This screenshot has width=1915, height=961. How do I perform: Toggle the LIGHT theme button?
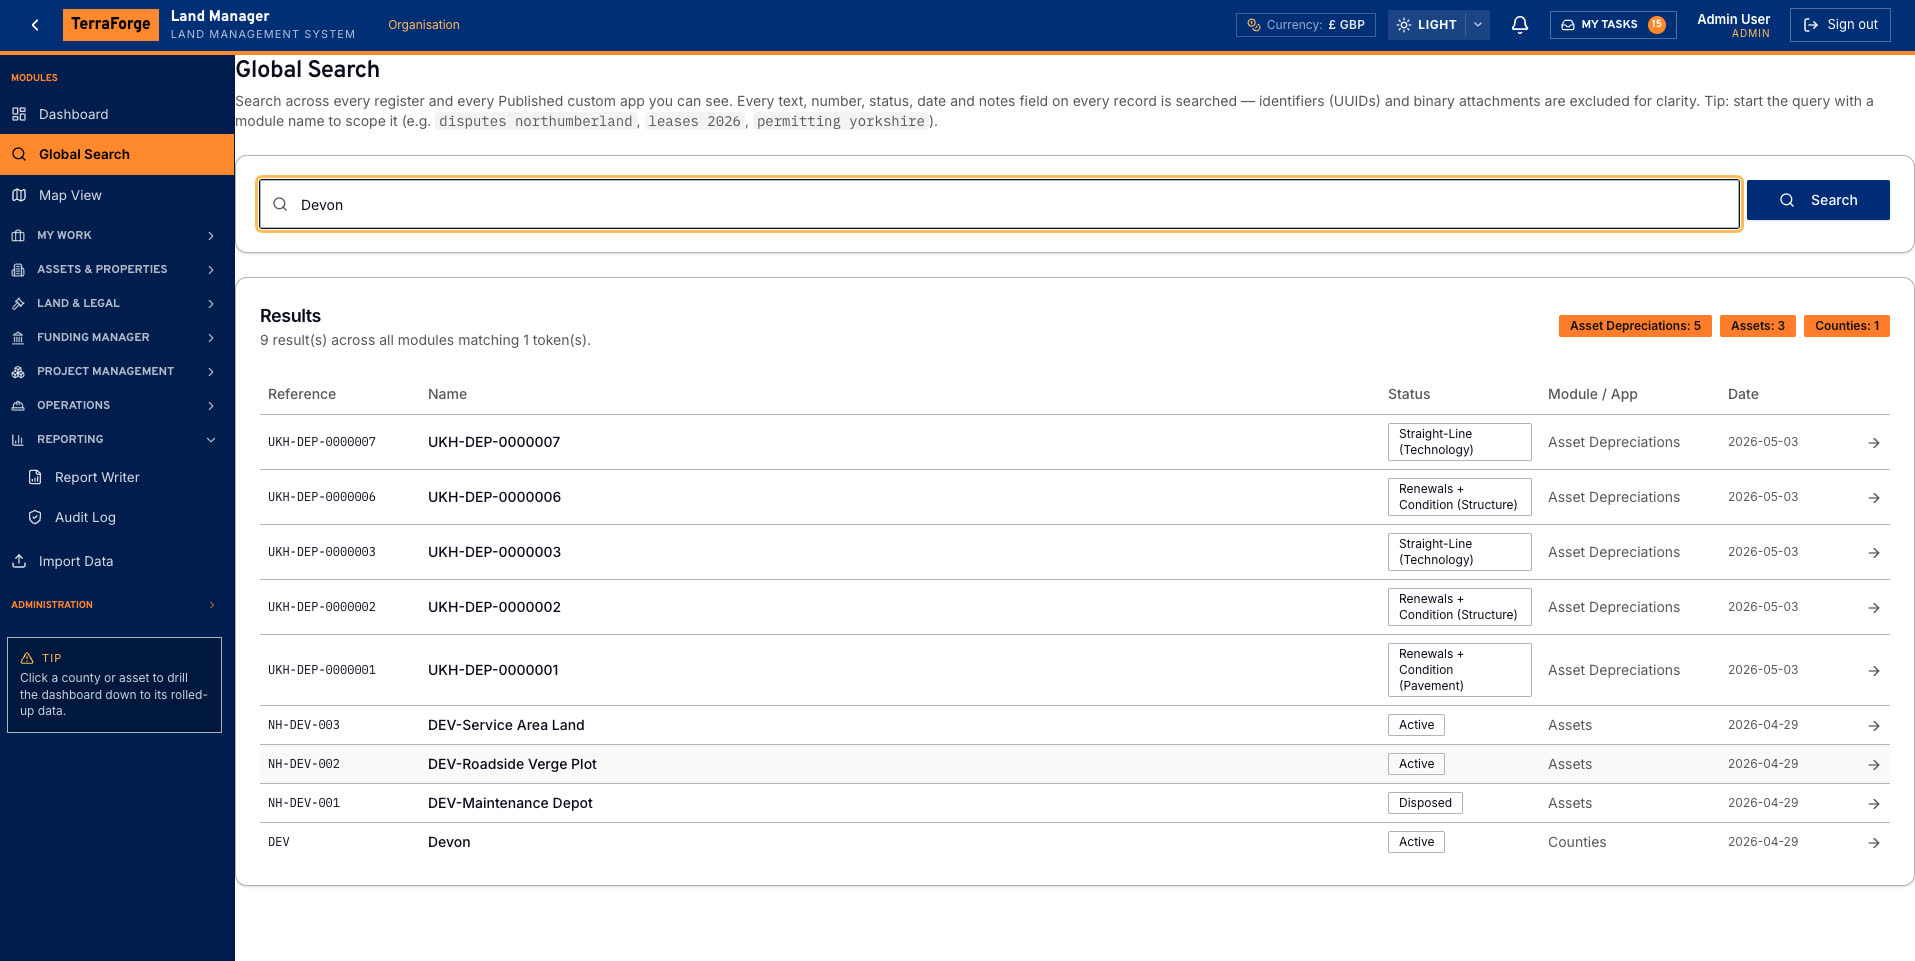tap(1427, 25)
